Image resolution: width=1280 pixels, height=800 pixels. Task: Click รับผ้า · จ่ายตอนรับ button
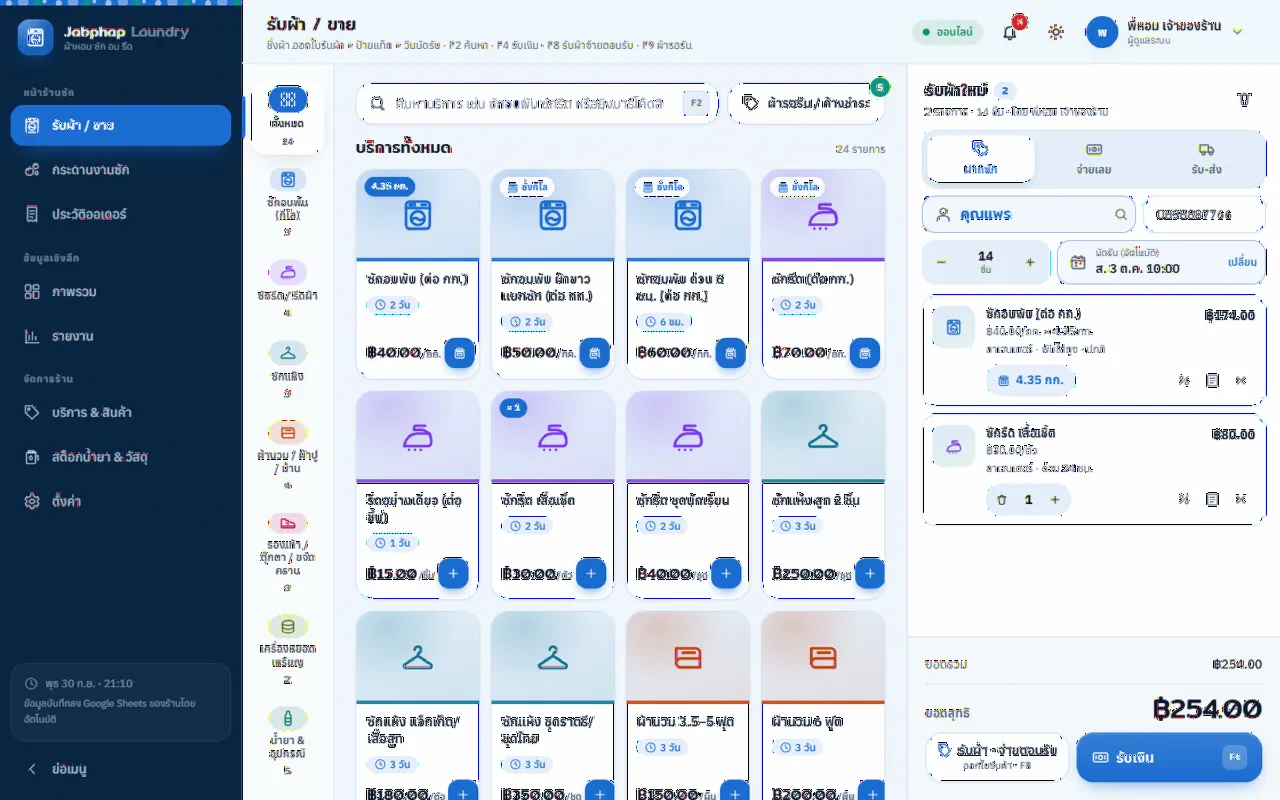(x=997, y=757)
